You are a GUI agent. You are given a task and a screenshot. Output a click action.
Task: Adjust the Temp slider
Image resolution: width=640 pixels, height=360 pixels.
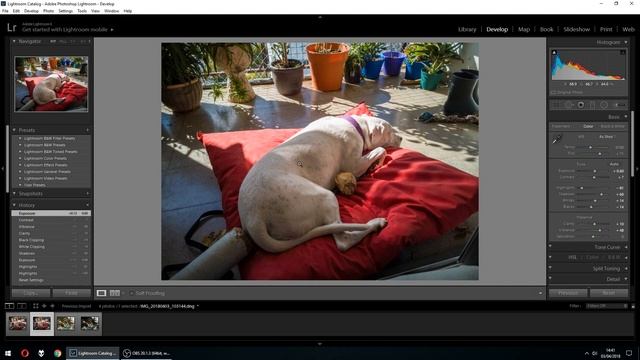590,147
